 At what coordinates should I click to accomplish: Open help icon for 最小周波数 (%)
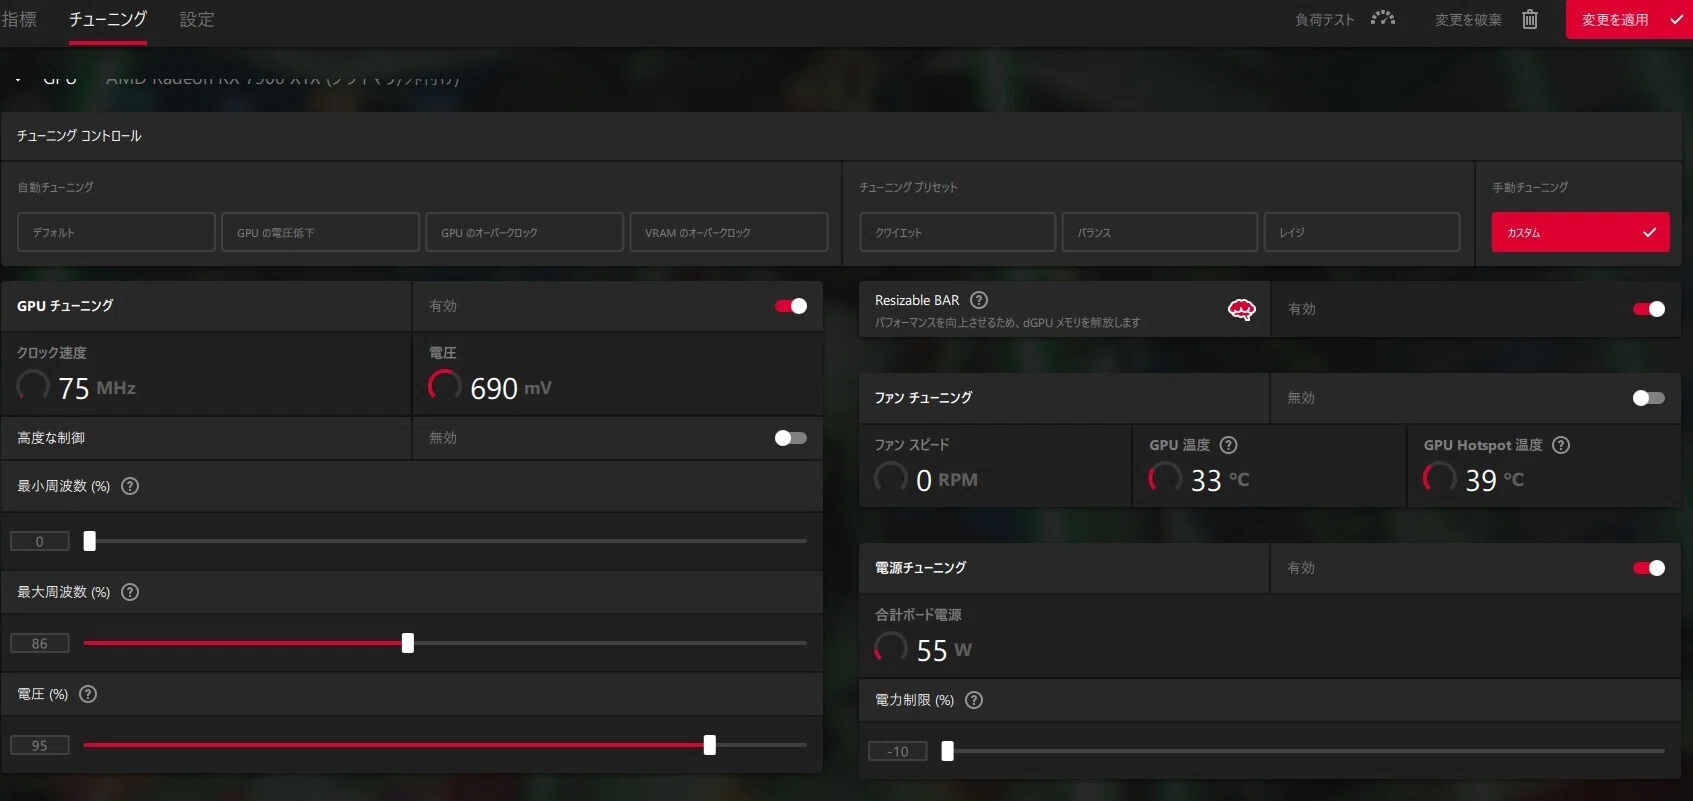130,486
